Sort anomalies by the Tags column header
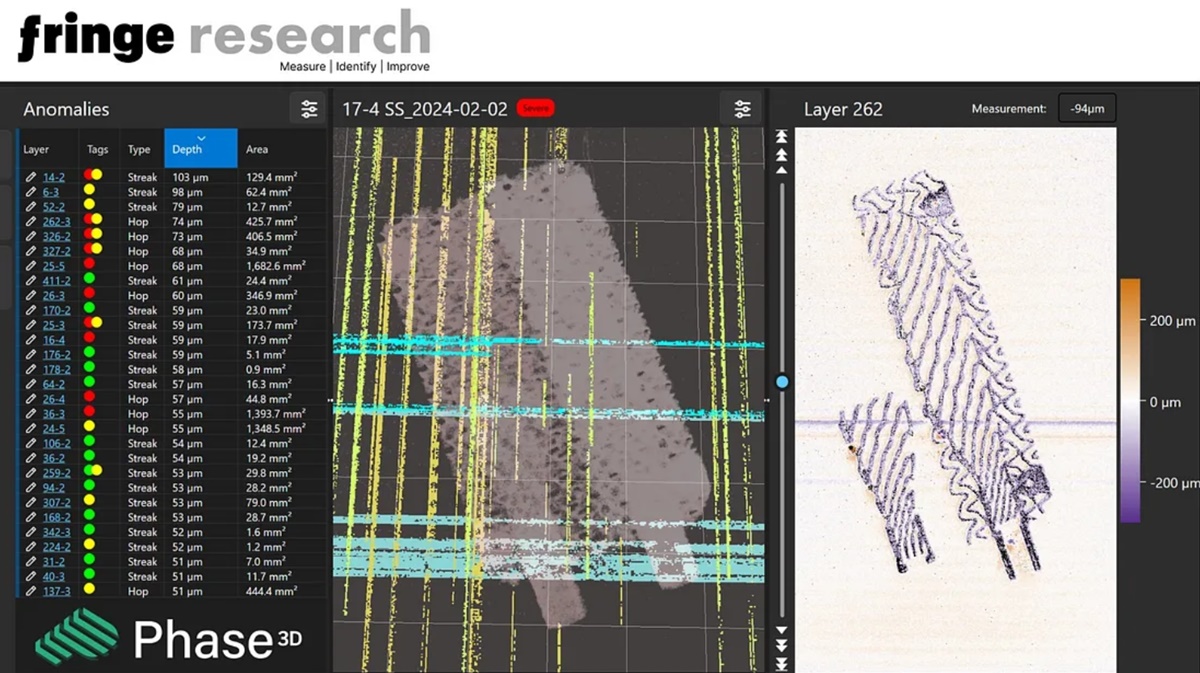 tap(98, 149)
